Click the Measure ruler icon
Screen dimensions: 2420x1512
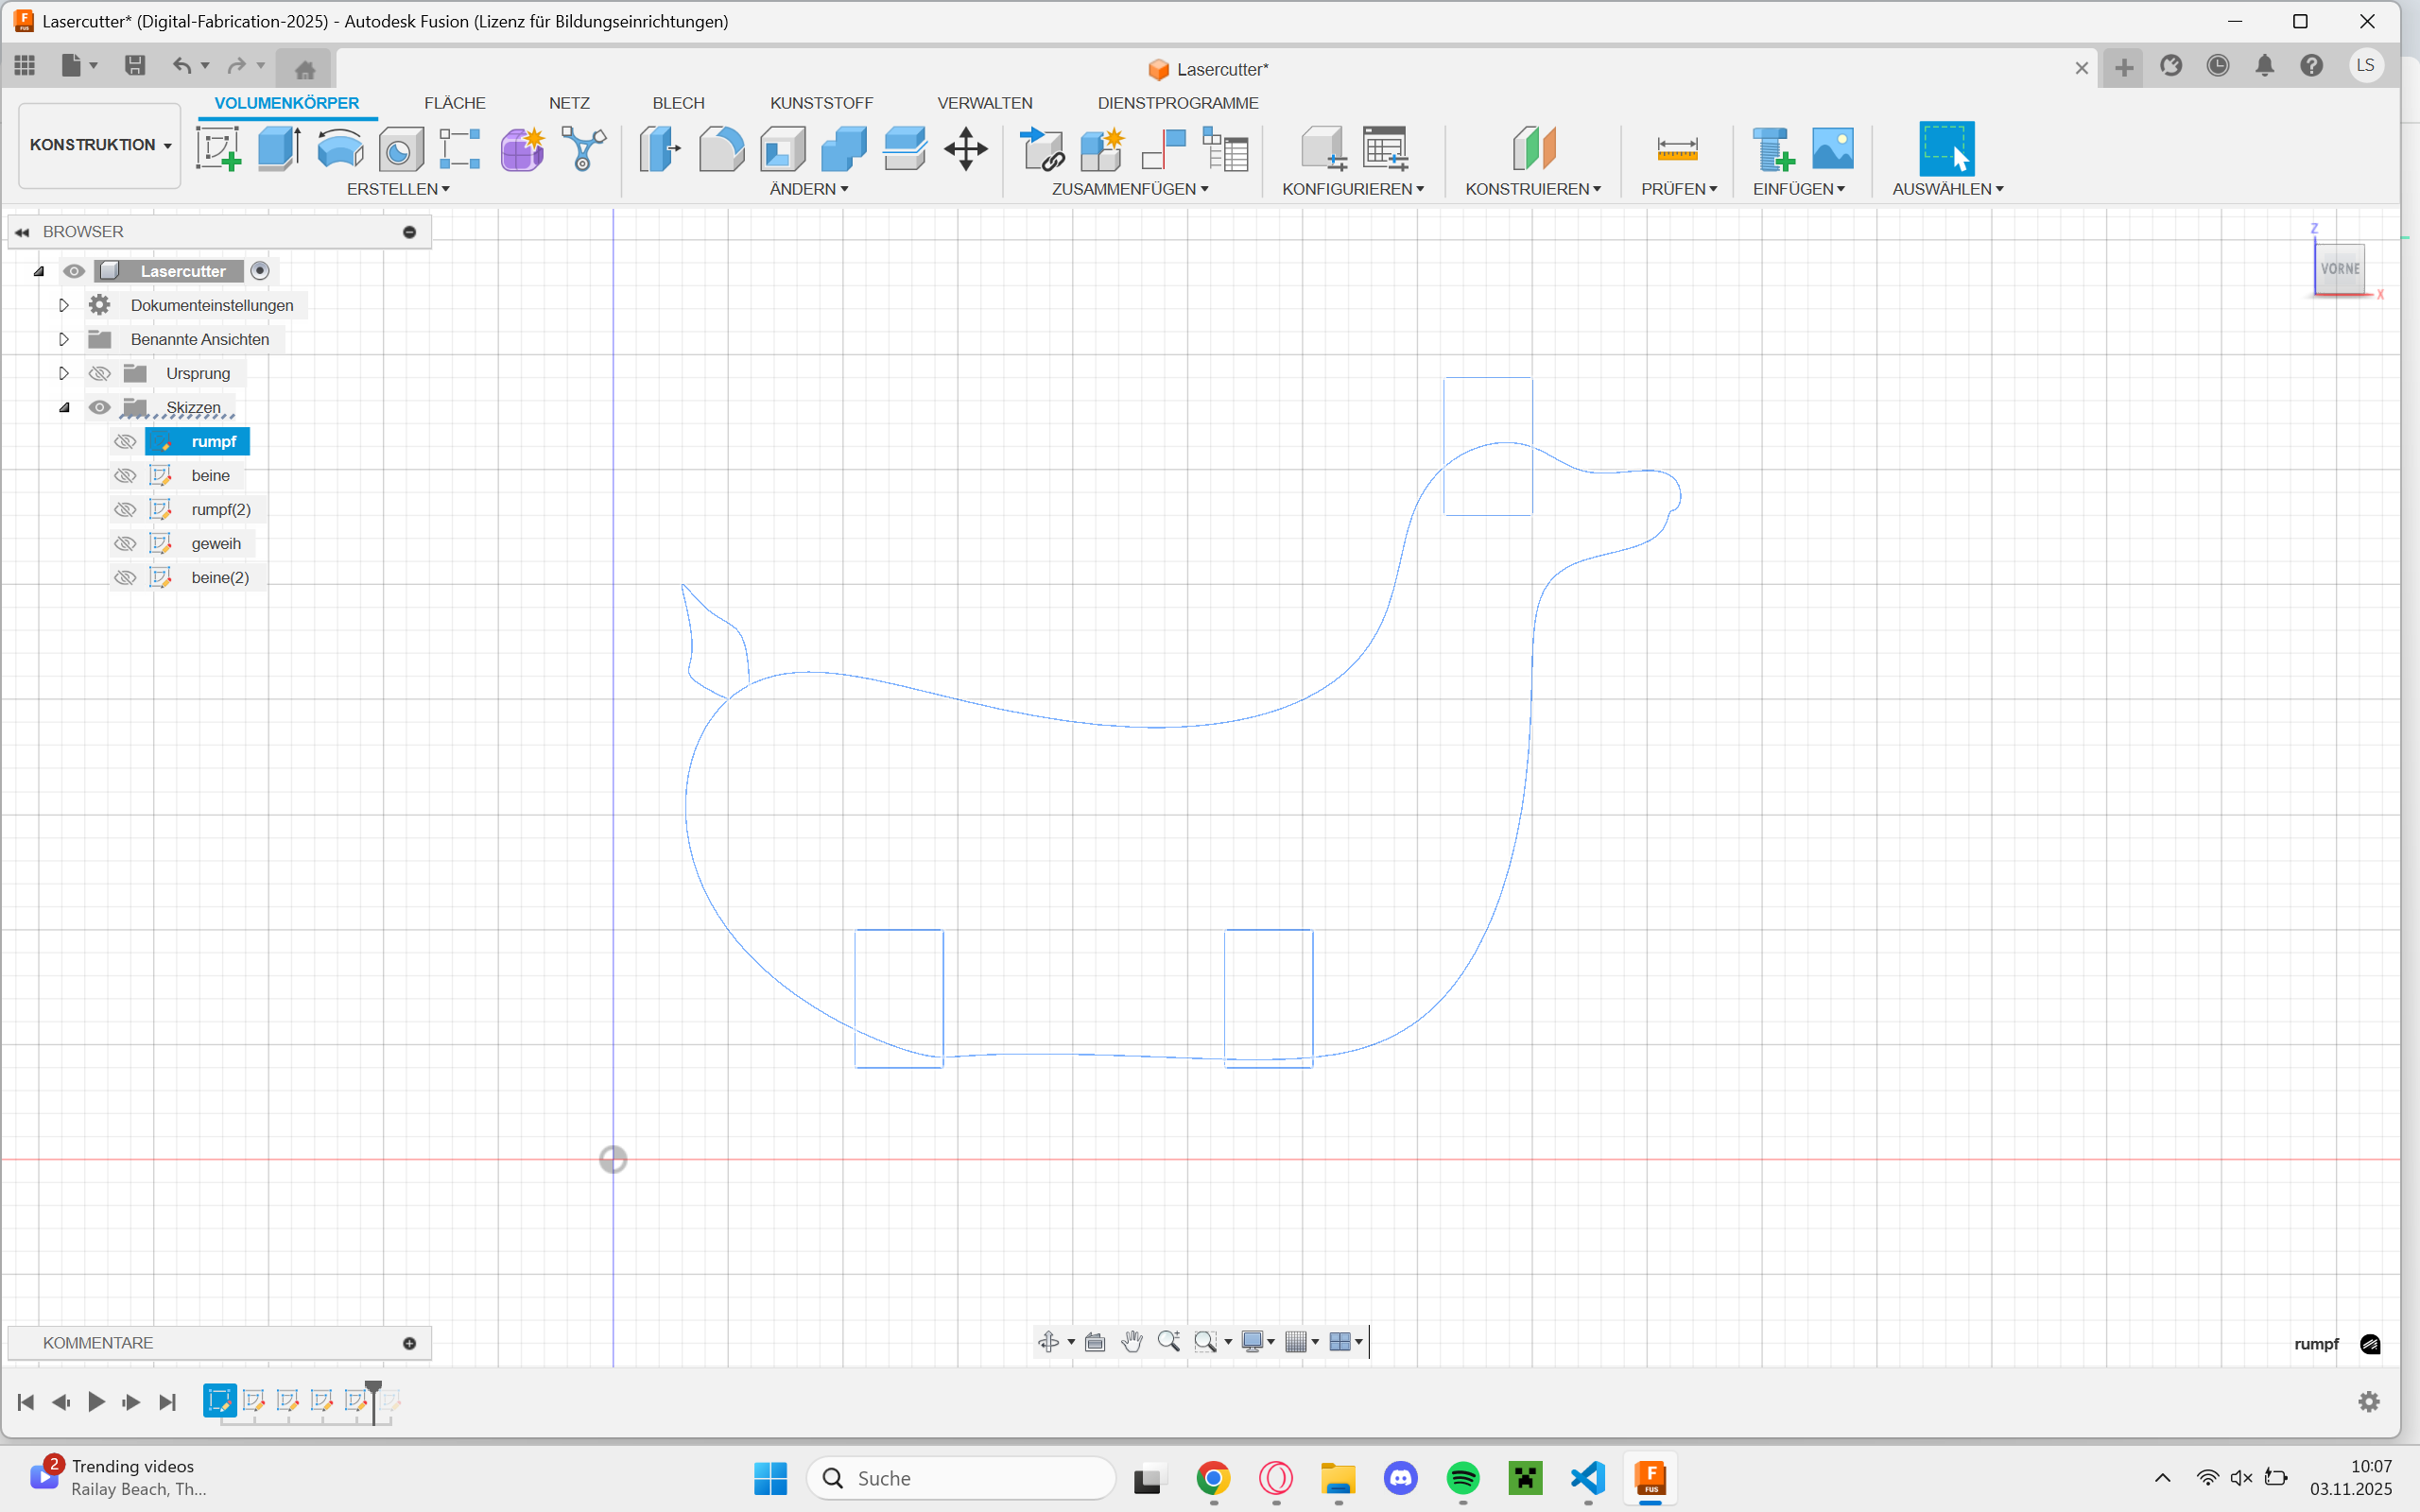click(x=1677, y=148)
